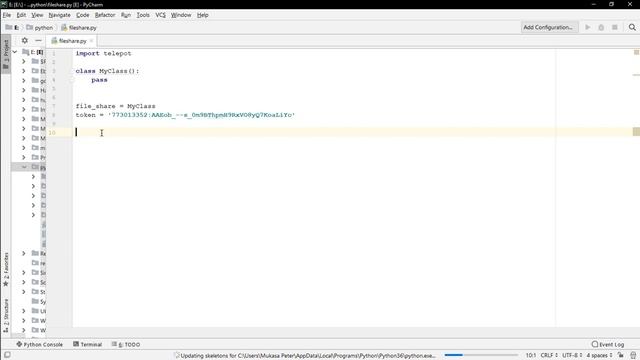The width and height of the screenshot is (640, 360).
Task: Open the View menu
Action: (37, 15)
